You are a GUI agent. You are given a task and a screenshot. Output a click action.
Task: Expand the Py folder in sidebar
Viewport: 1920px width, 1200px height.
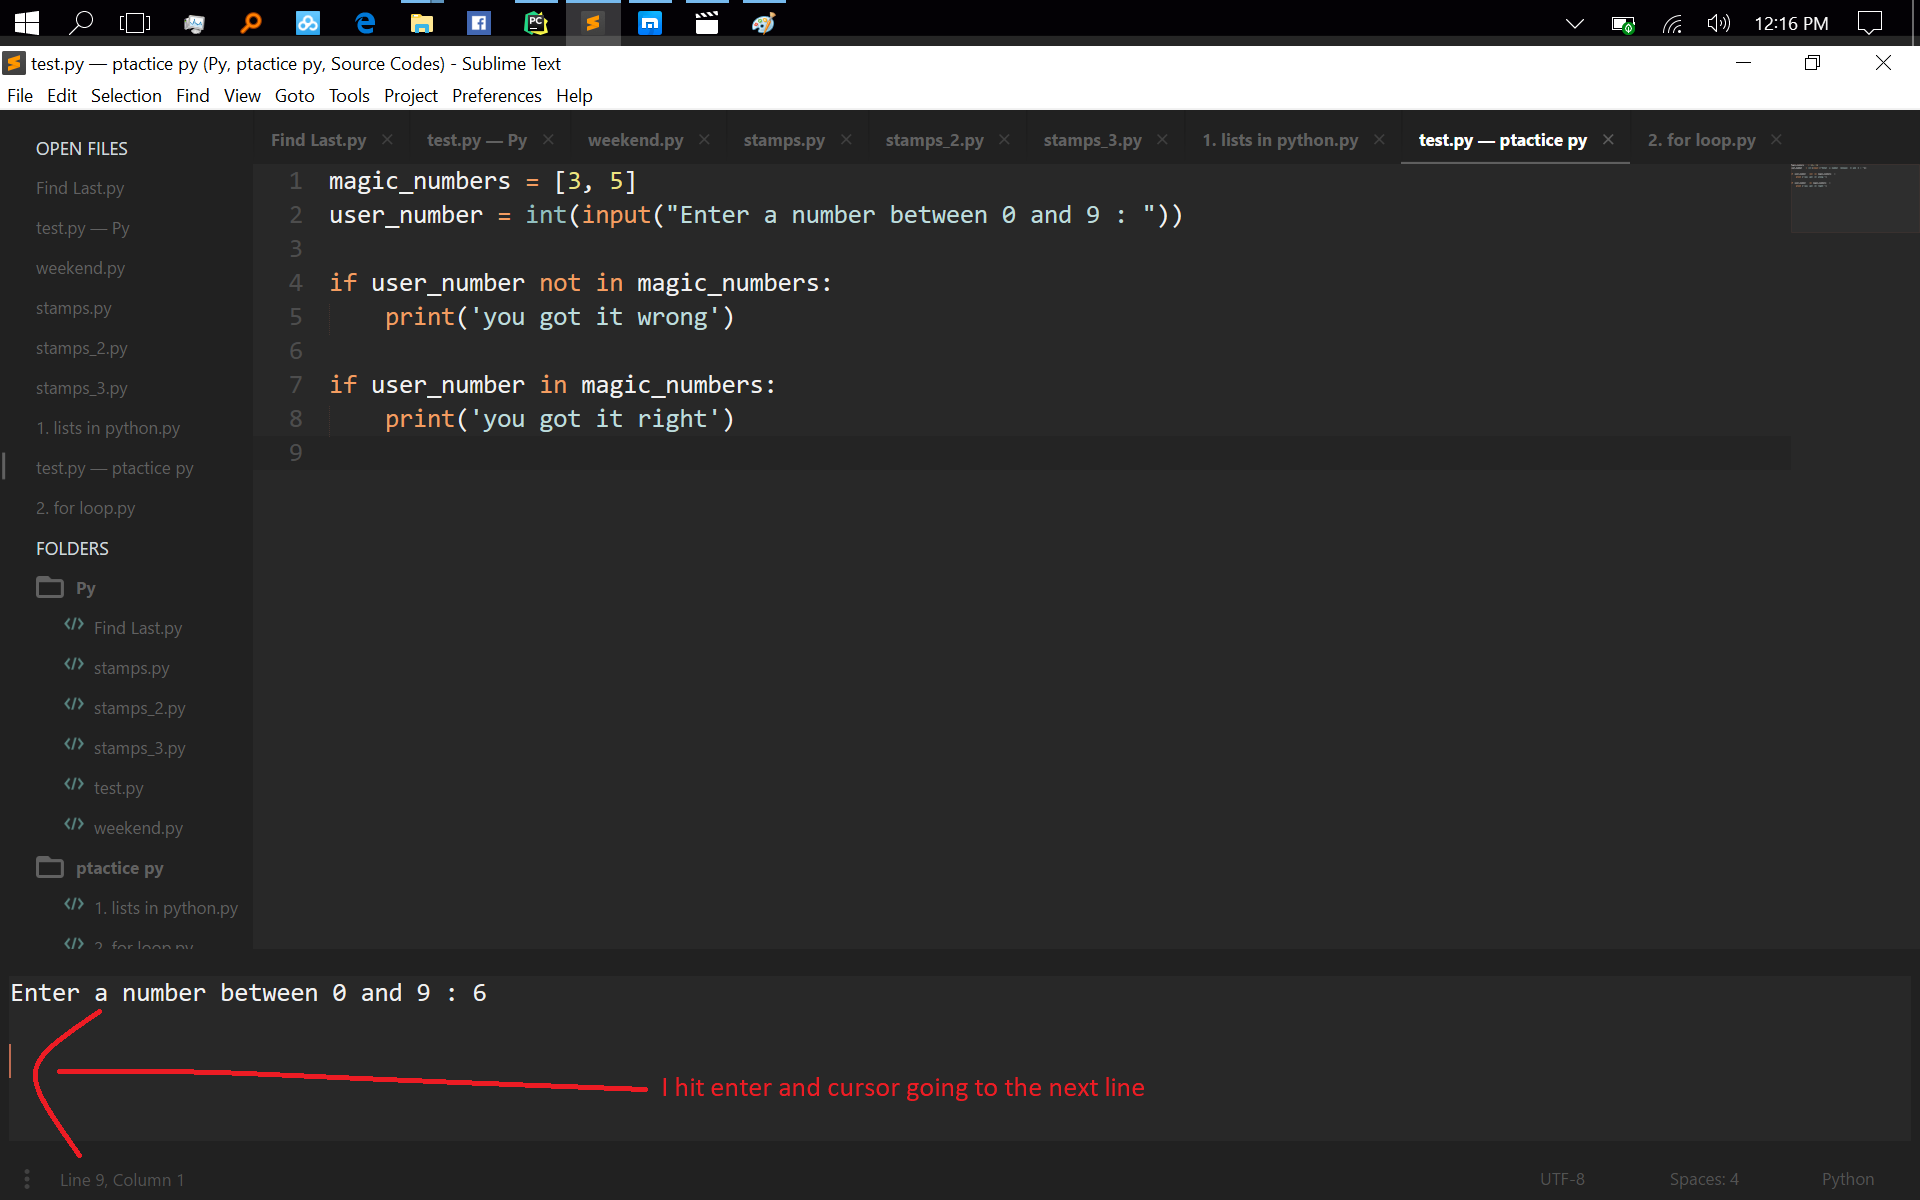click(x=48, y=588)
